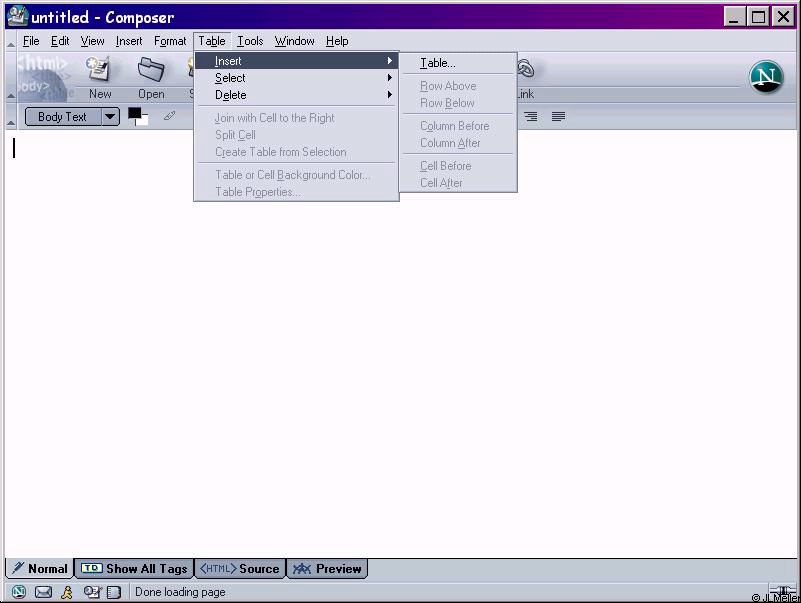Open the Window menu
Viewport: 801px width, 603px height.
[295, 41]
